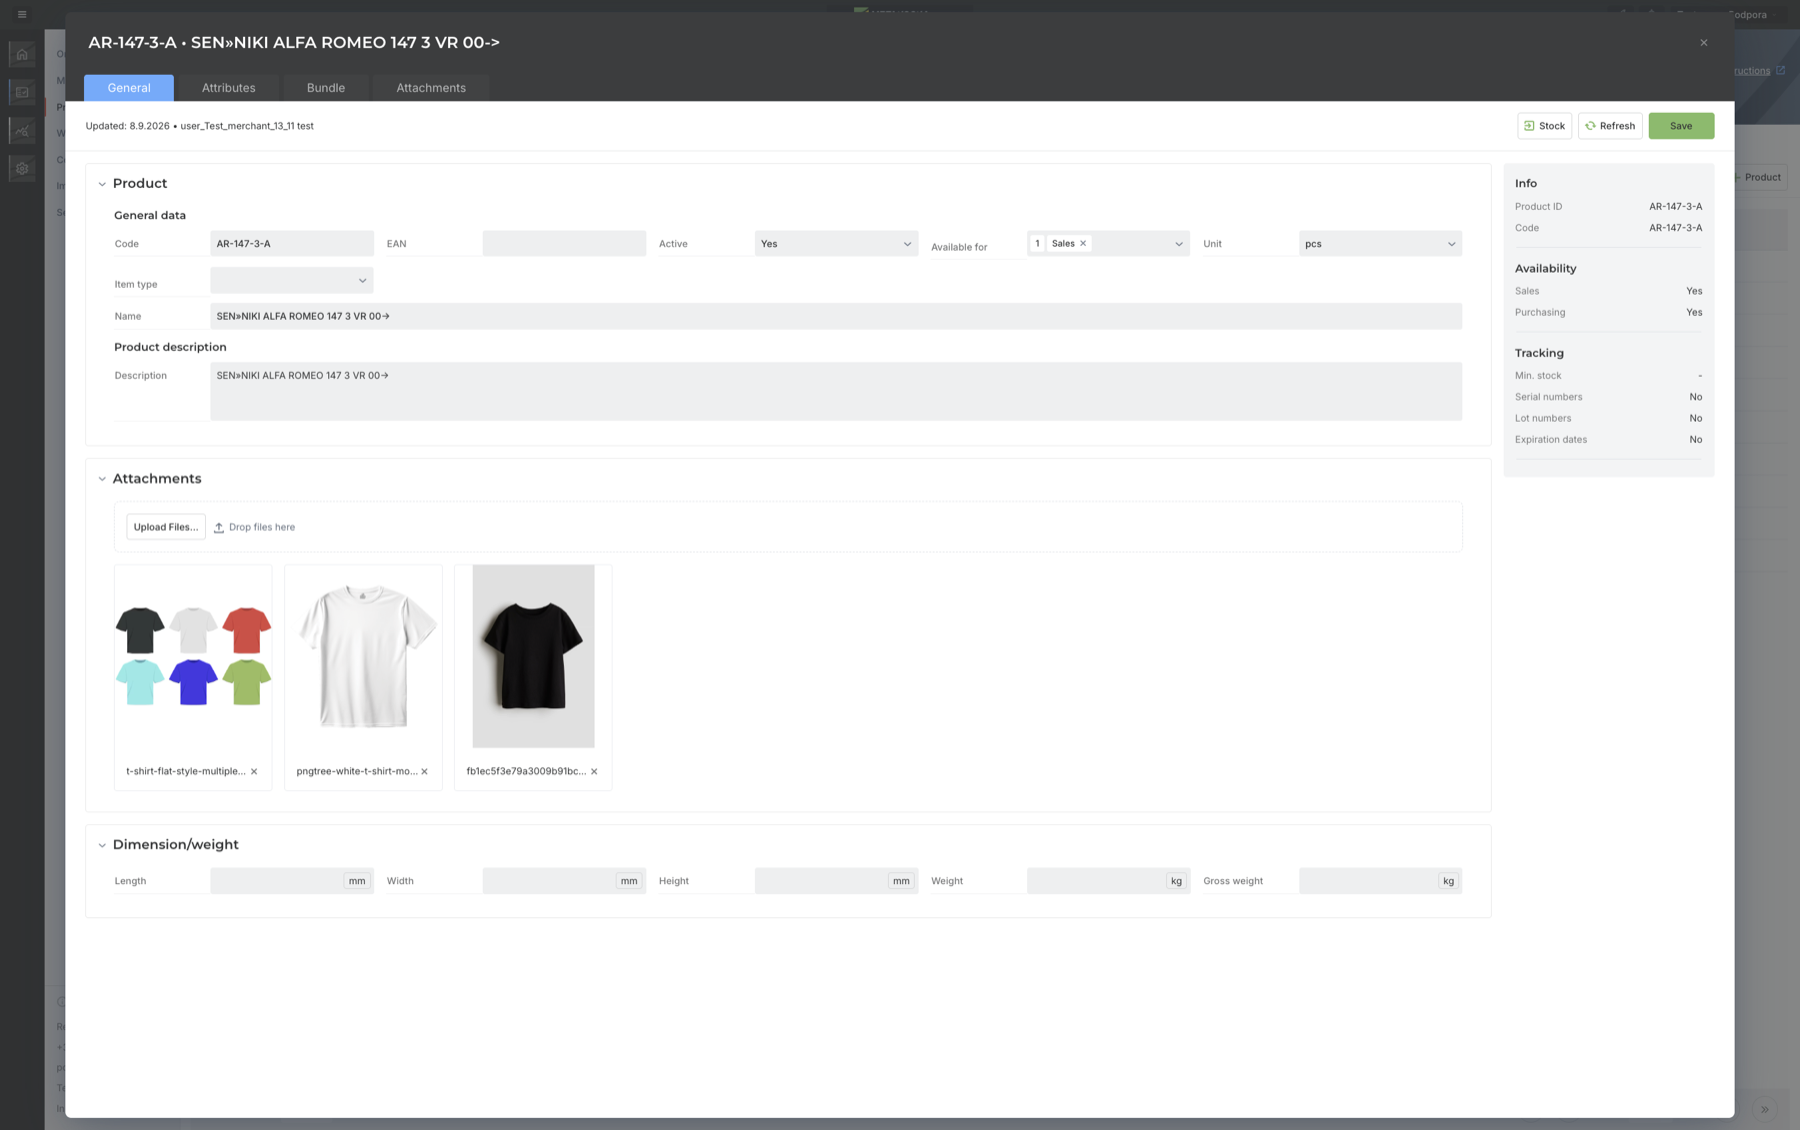
Task: Click the Lot numbers row
Action: point(1608,419)
